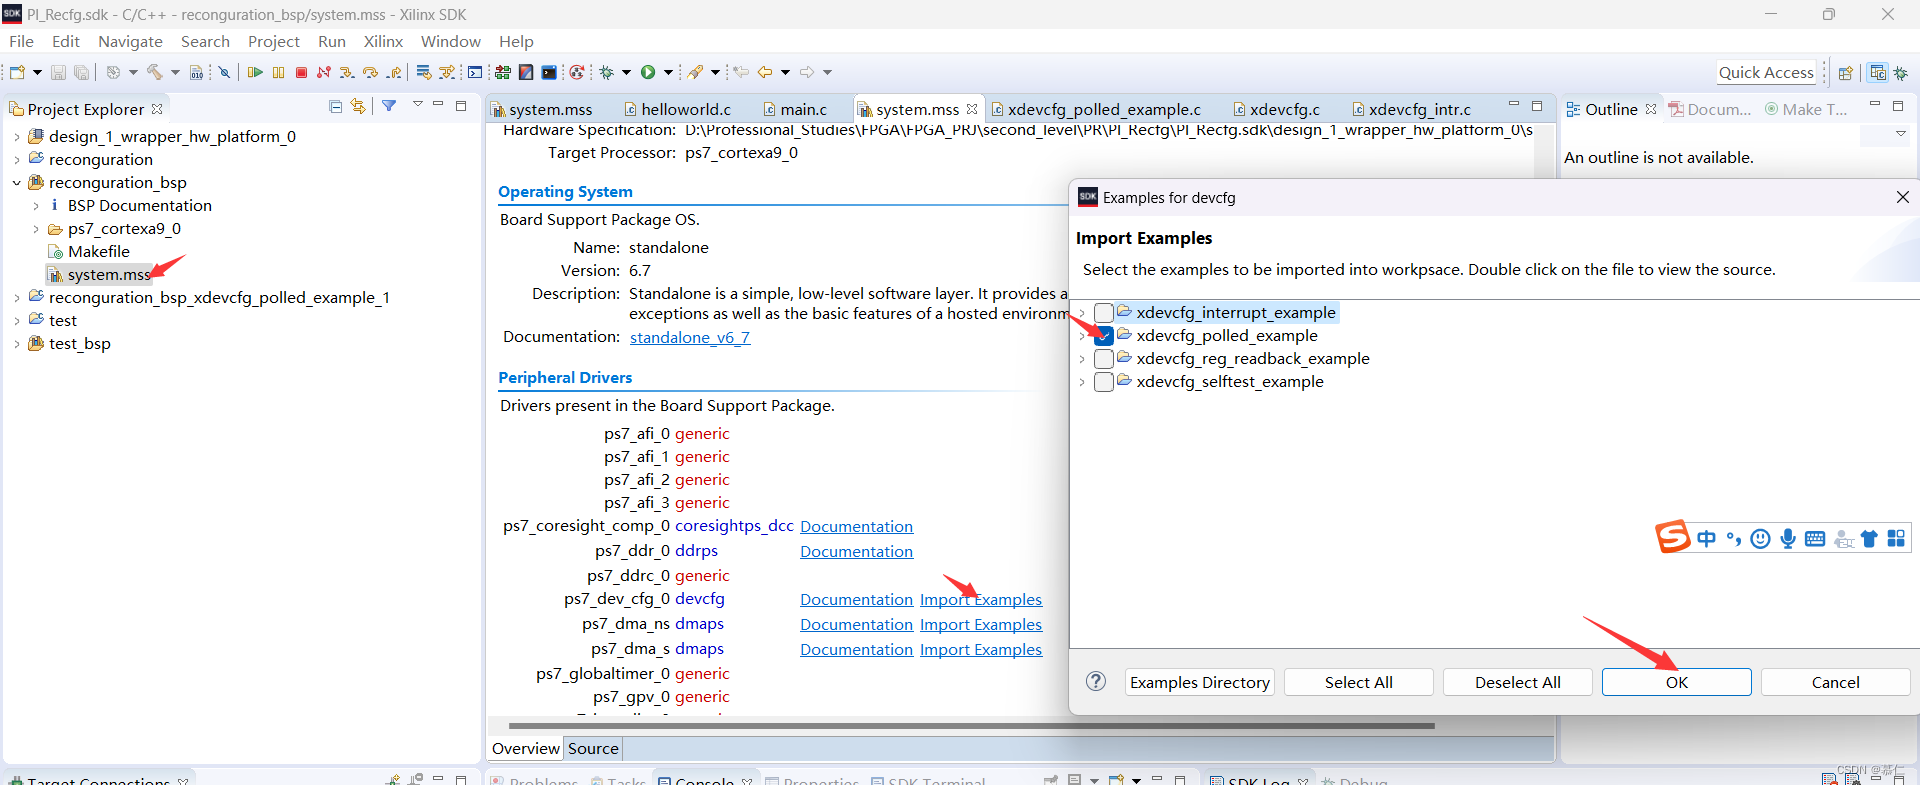Click the red Terminate (stop) icon
The width and height of the screenshot is (1920, 785).
pyautogui.click(x=301, y=72)
